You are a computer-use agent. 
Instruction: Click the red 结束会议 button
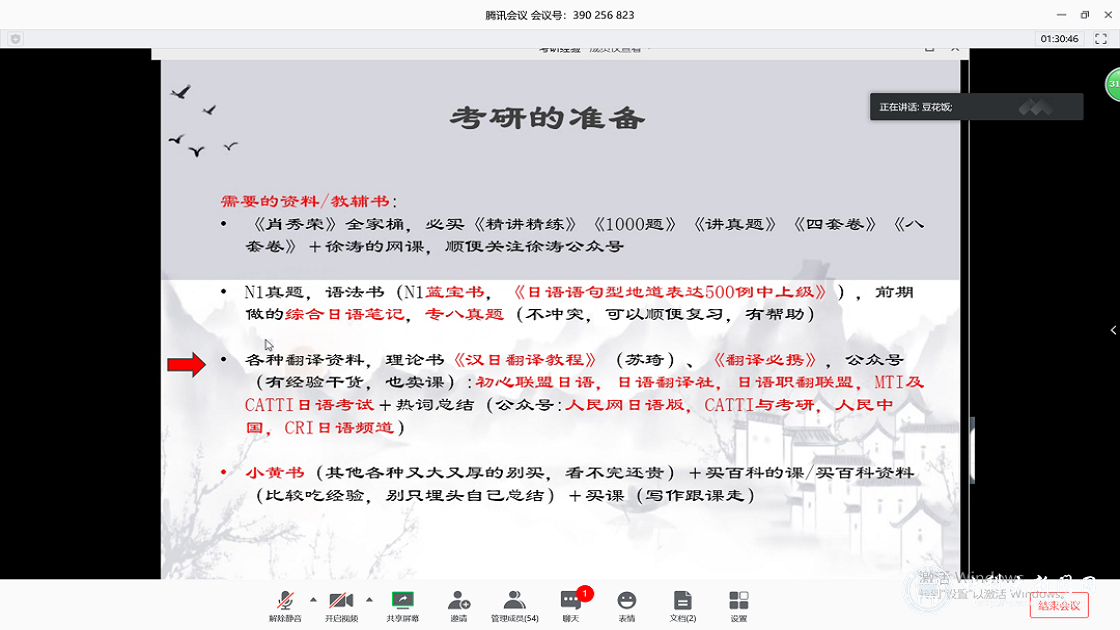click(x=1059, y=605)
